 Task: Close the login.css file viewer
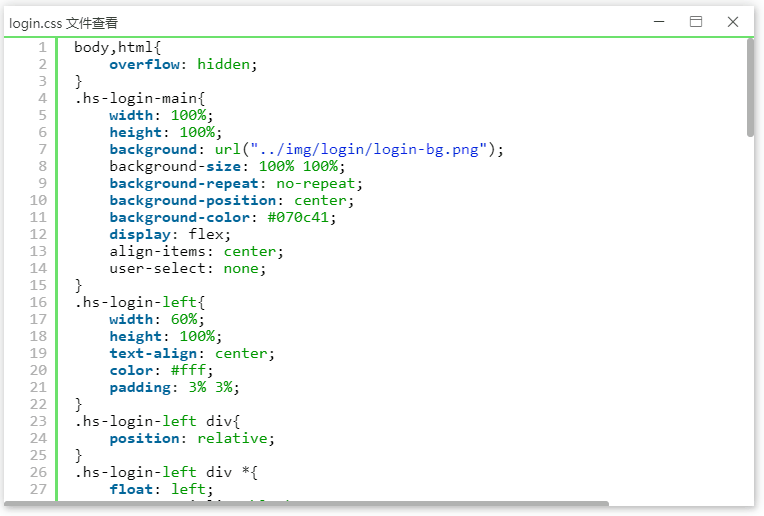tap(733, 22)
